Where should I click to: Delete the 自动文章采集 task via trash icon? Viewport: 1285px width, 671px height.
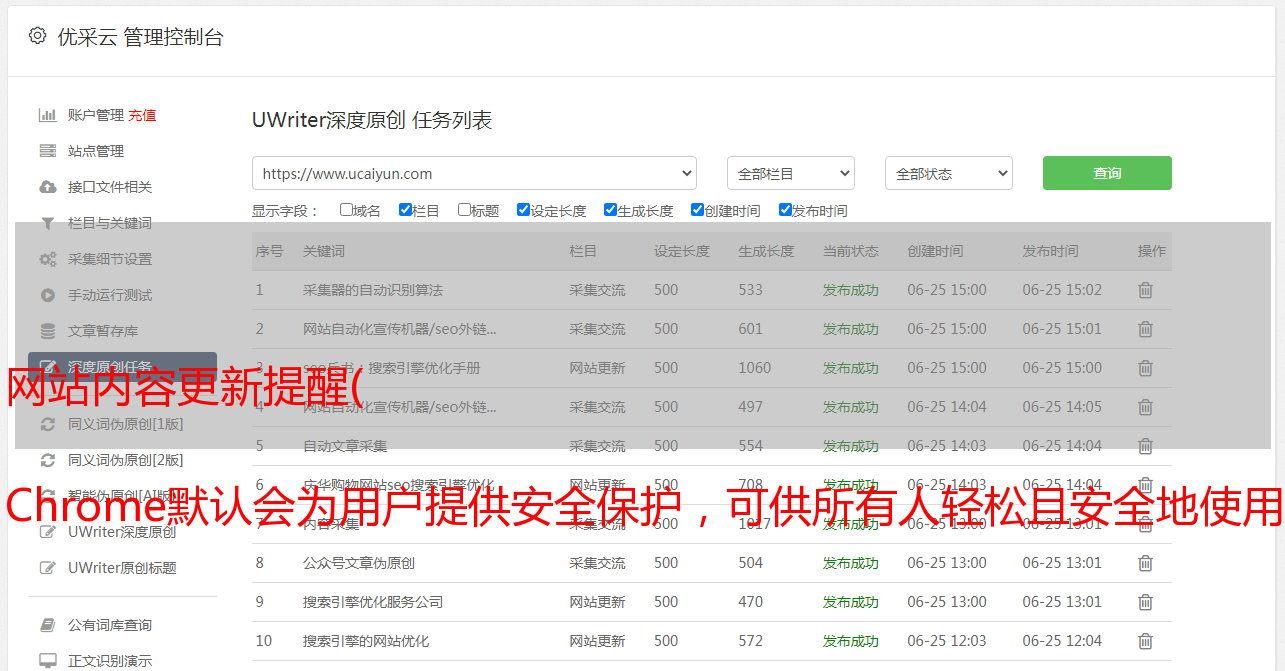click(x=1145, y=446)
